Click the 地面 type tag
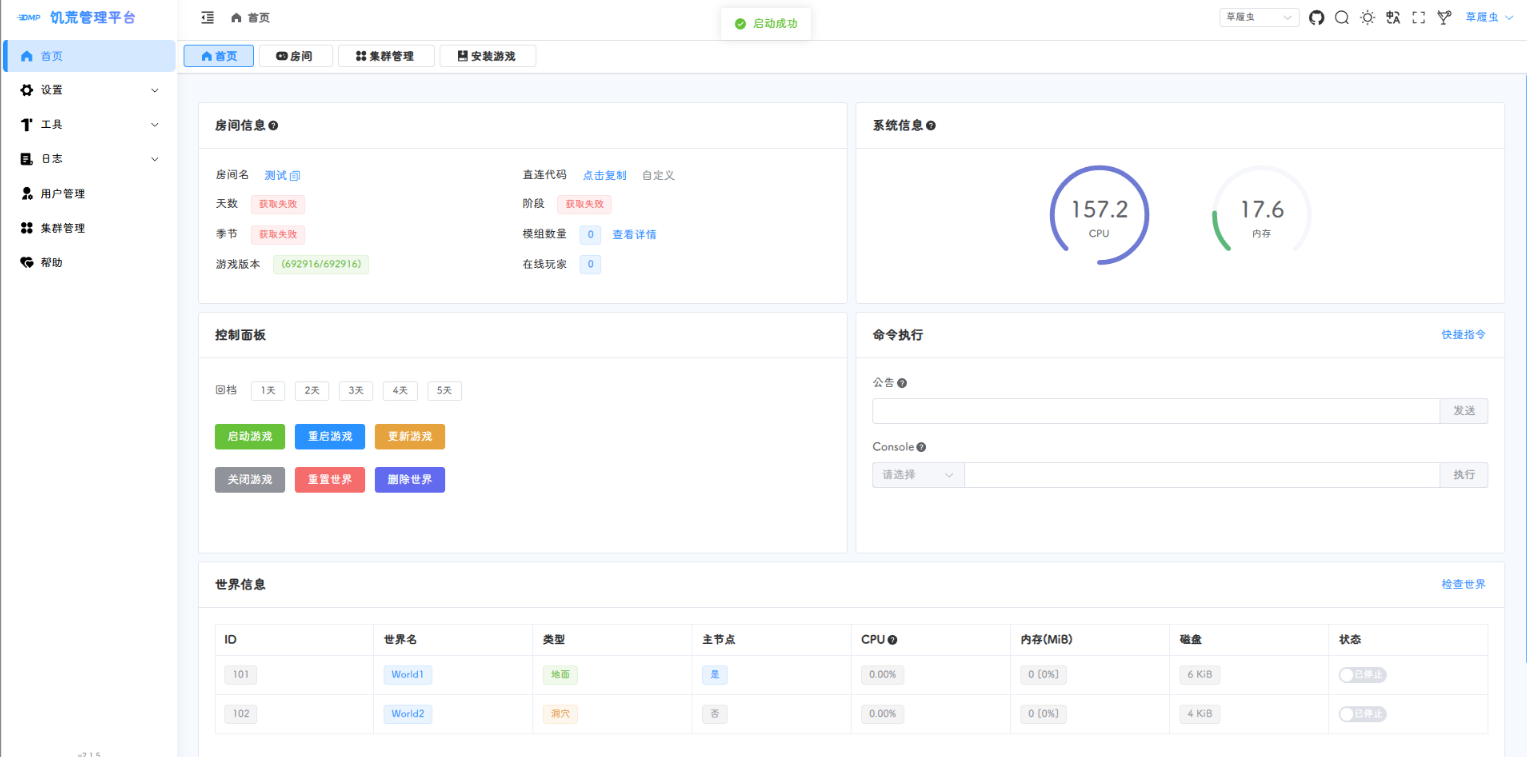 [x=560, y=675]
